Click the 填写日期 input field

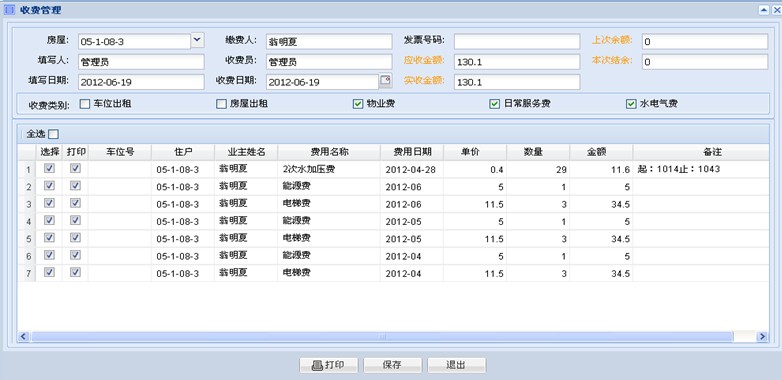(141, 82)
